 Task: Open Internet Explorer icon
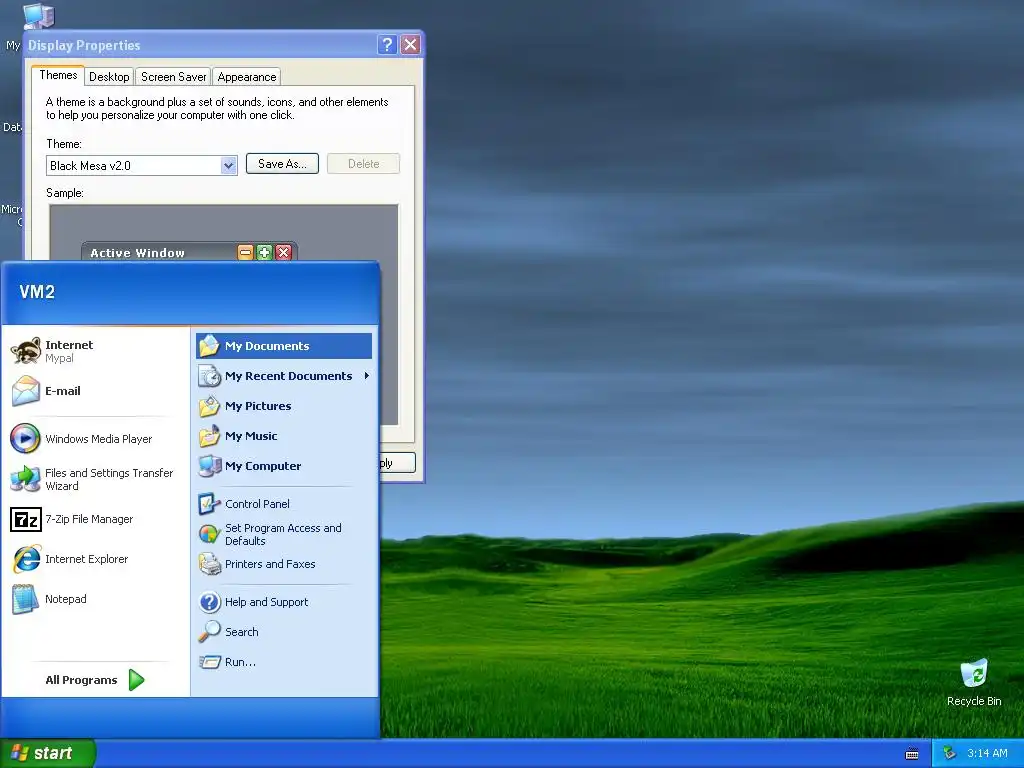(x=25, y=559)
